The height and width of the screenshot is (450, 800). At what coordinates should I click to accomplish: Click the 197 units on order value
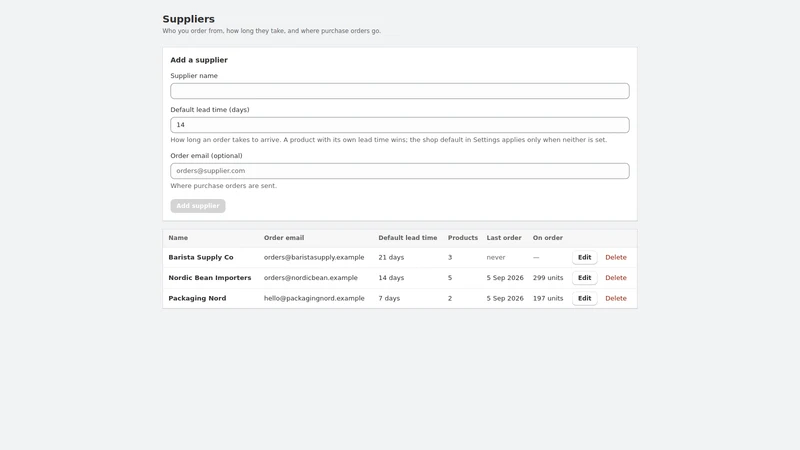548,298
